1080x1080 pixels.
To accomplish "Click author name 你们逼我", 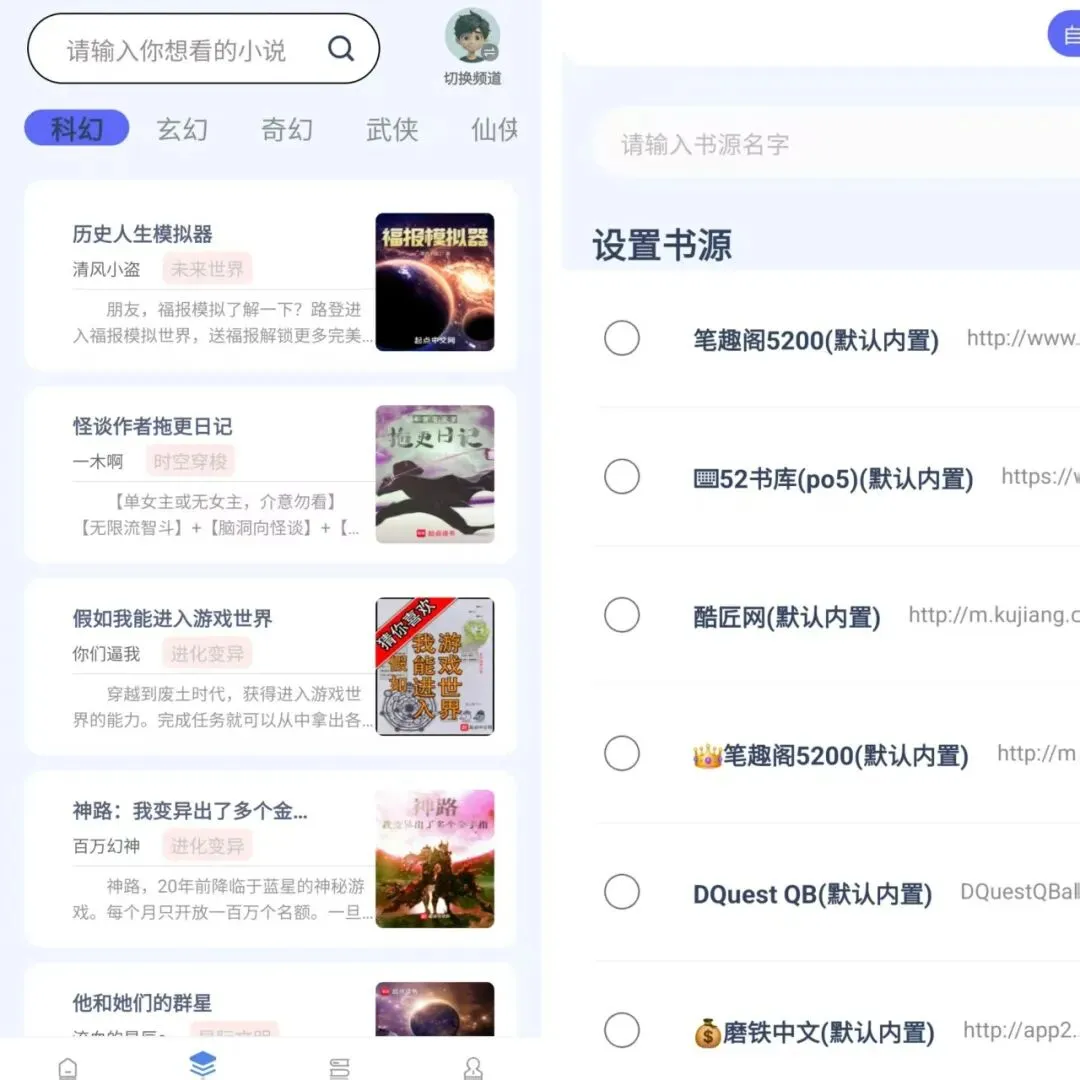I will pyautogui.click(x=106, y=654).
